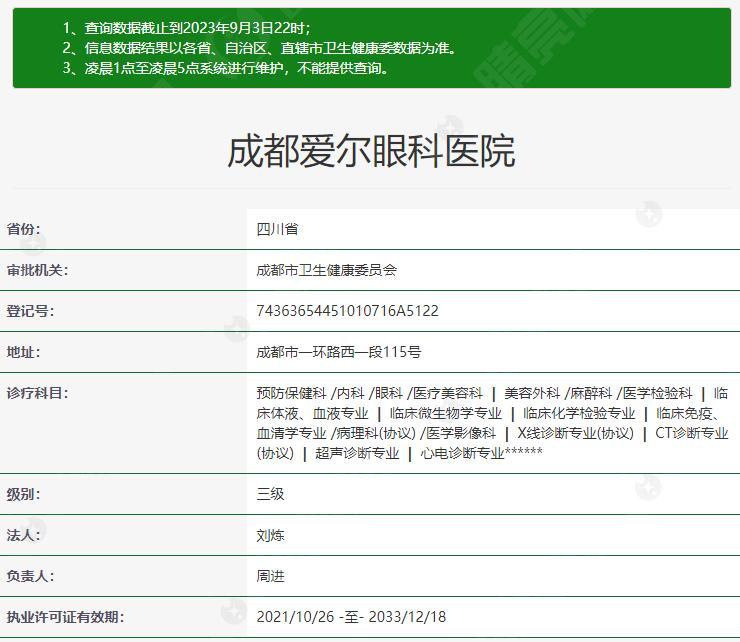The height and width of the screenshot is (642, 740).
Task: Click the 审批机关 label
Action: point(37,270)
